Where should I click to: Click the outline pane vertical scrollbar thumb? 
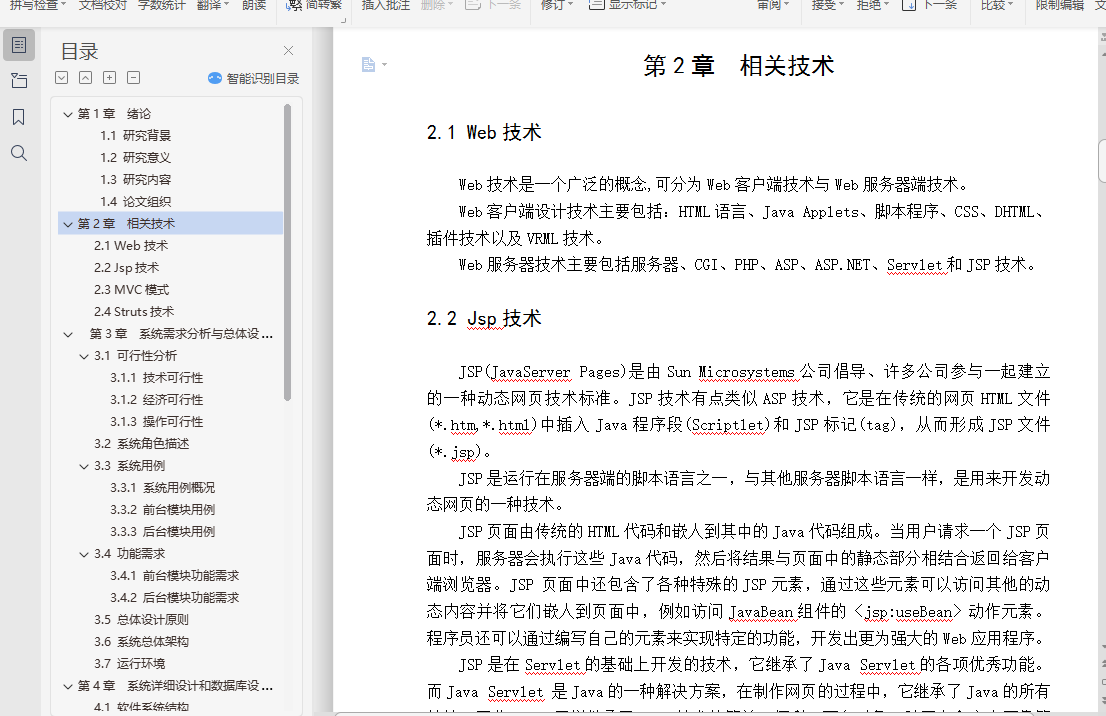pyautogui.click(x=287, y=253)
